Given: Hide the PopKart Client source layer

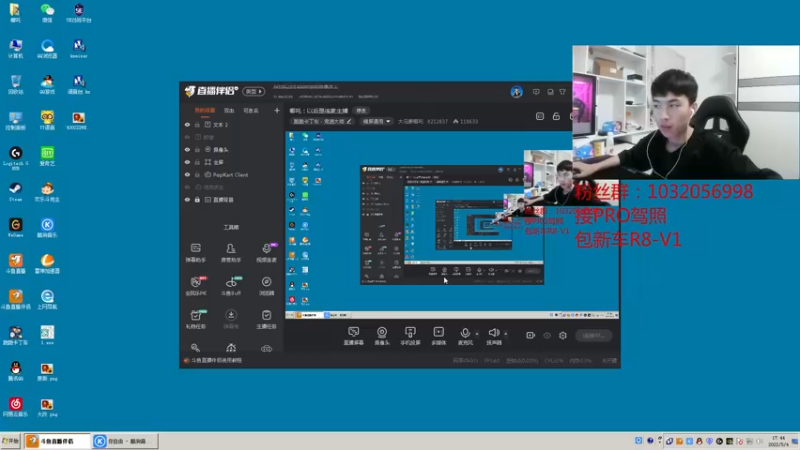Looking at the screenshot, I should 187,174.
